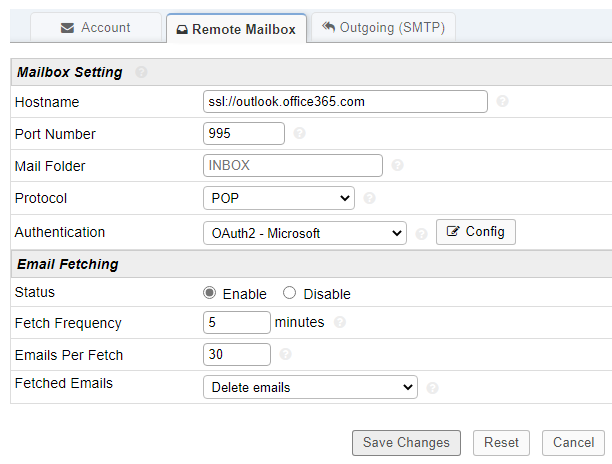The image size is (612, 464).
Task: Open the authentication Config button
Action: [x=476, y=232]
